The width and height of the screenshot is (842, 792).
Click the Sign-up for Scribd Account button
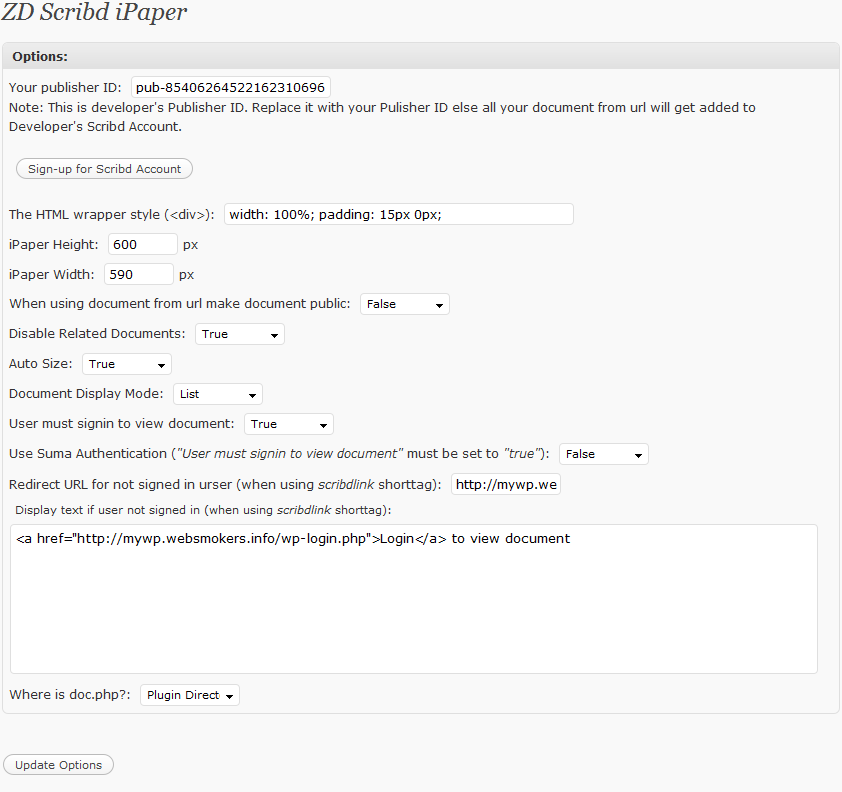click(x=104, y=169)
